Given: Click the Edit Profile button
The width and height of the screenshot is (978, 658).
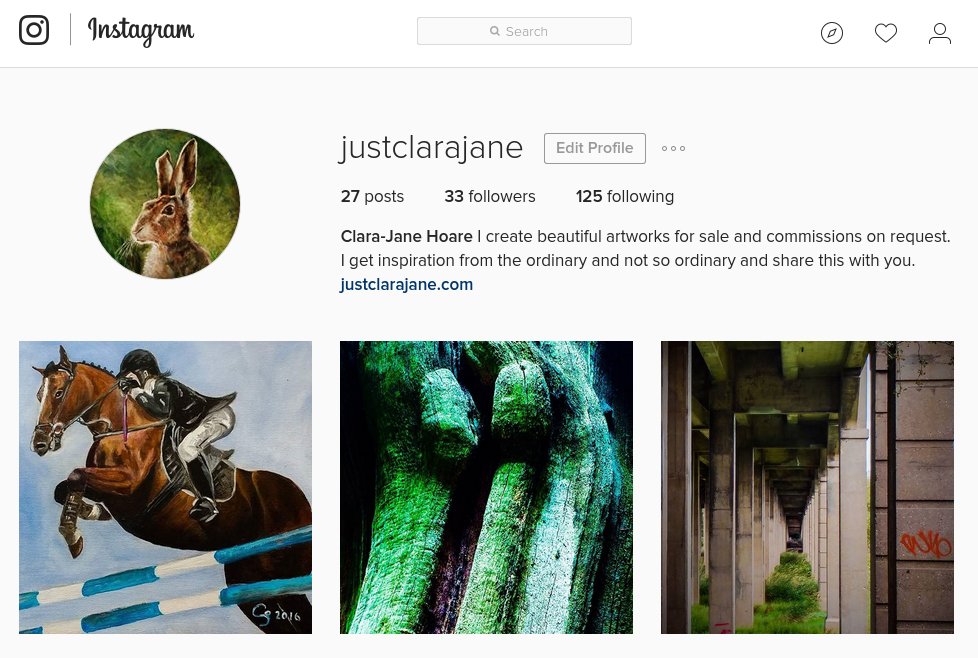Looking at the screenshot, I should pyautogui.click(x=594, y=148).
